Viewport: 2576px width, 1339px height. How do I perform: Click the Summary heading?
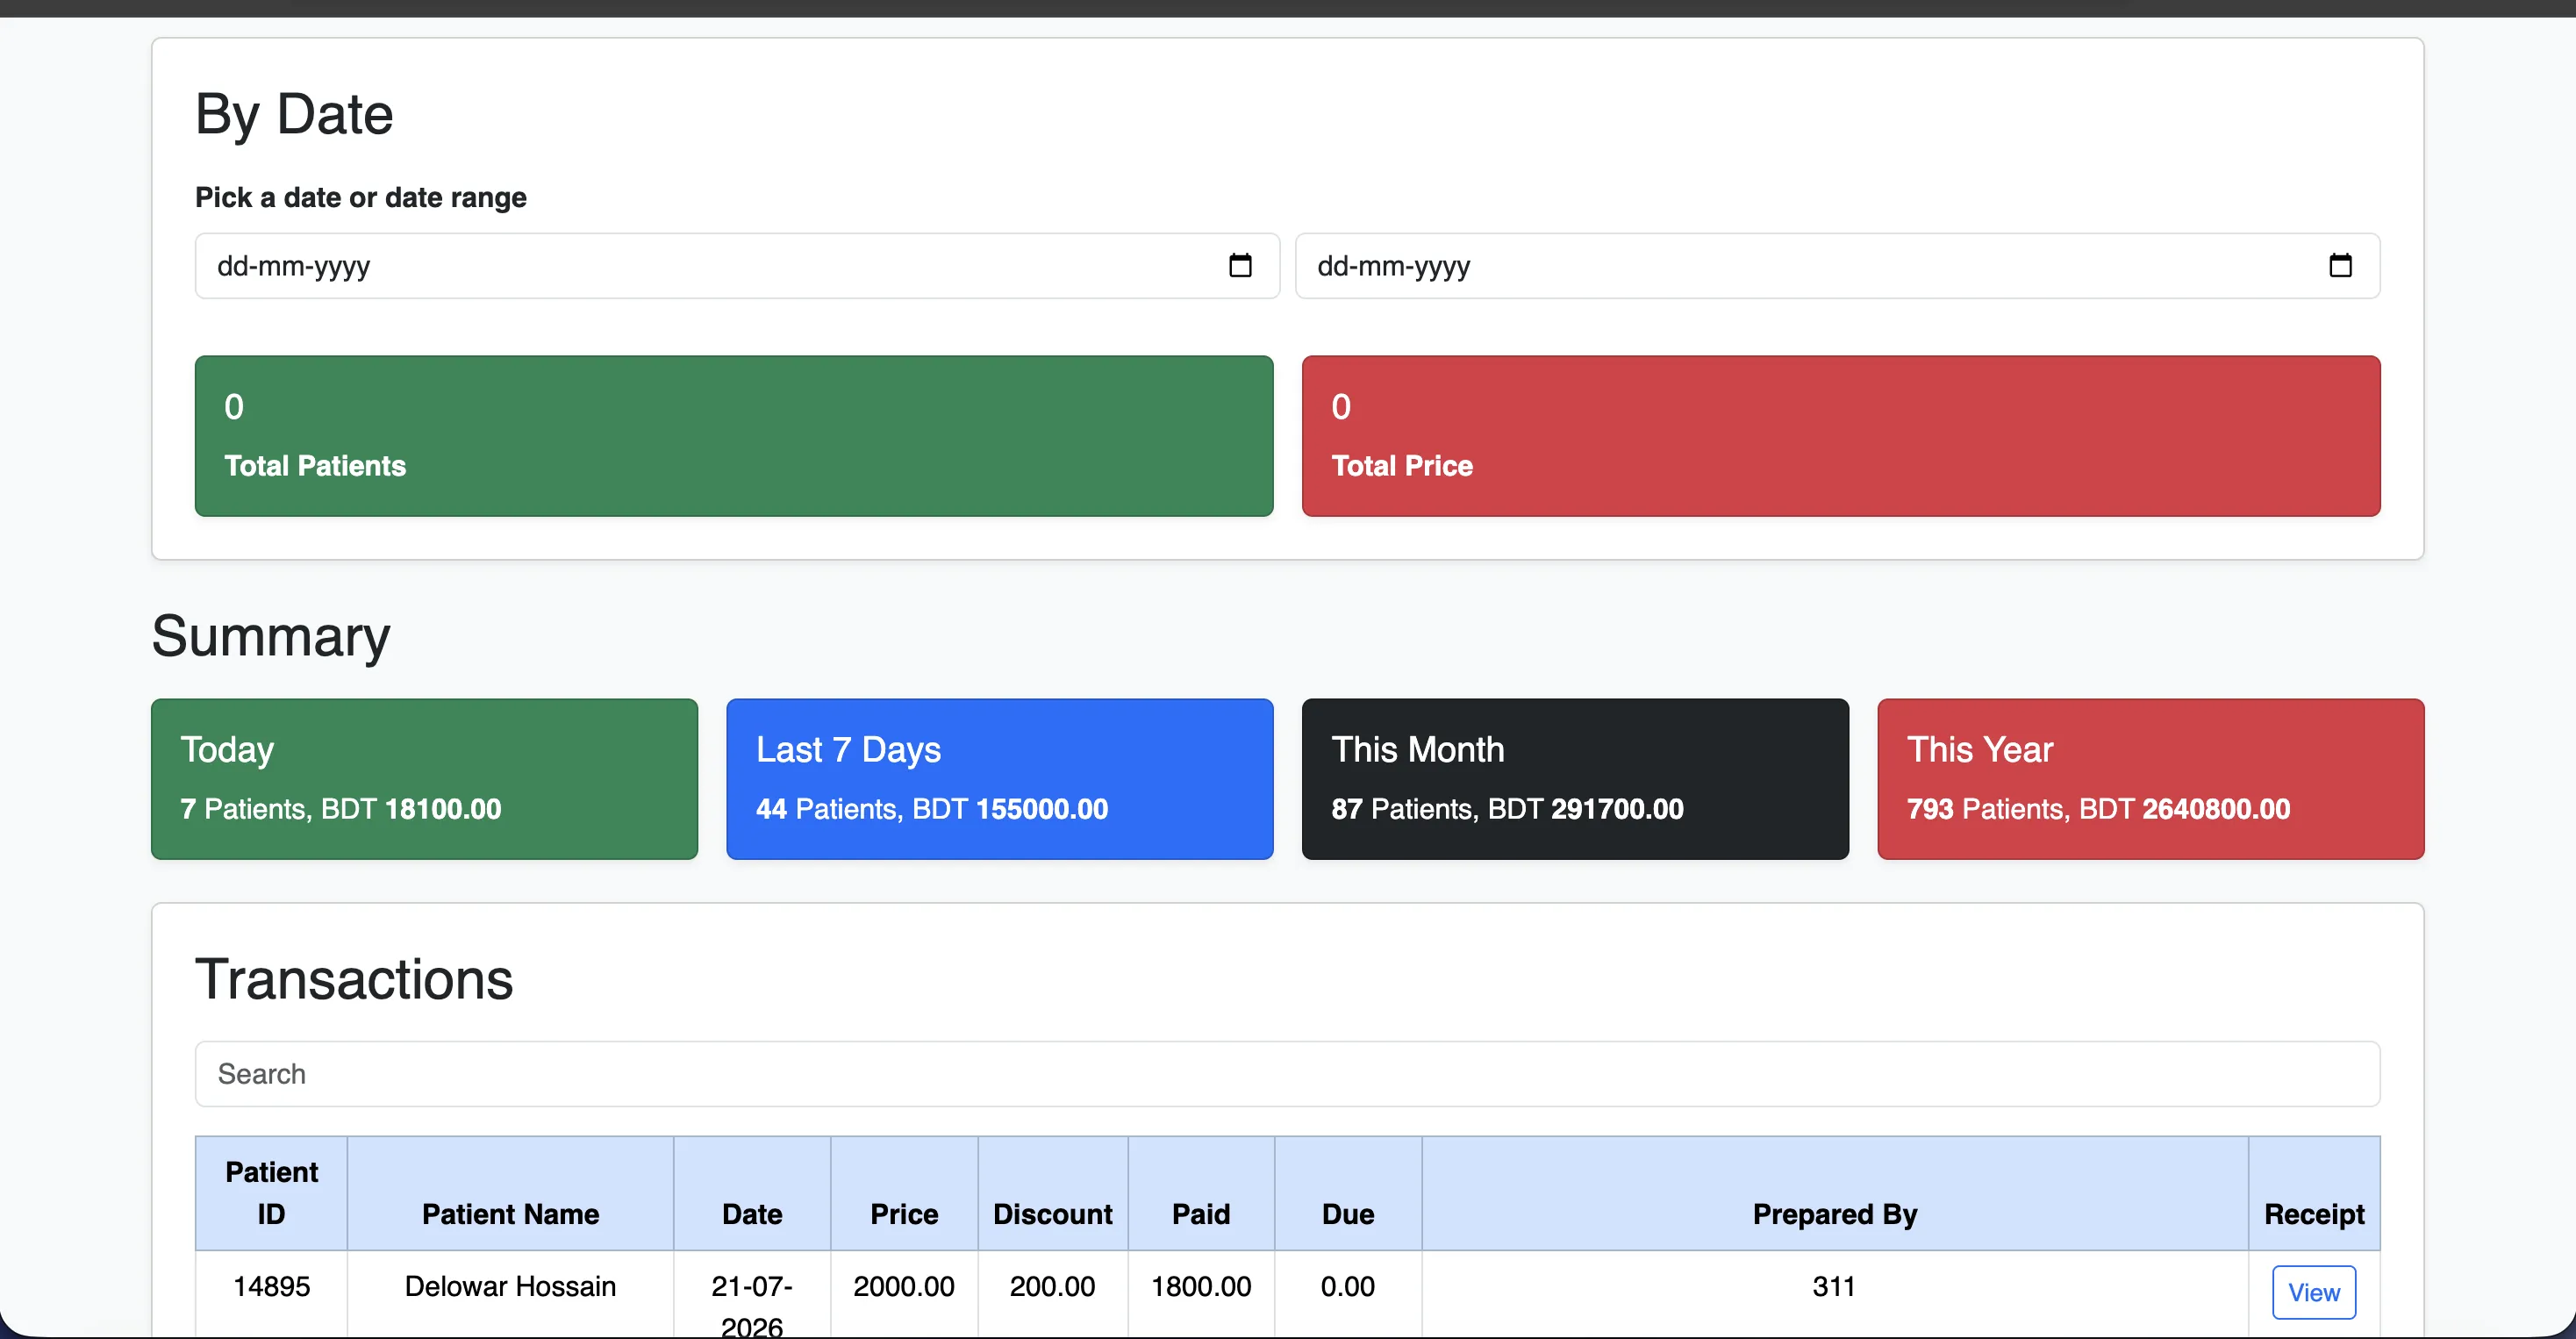271,636
